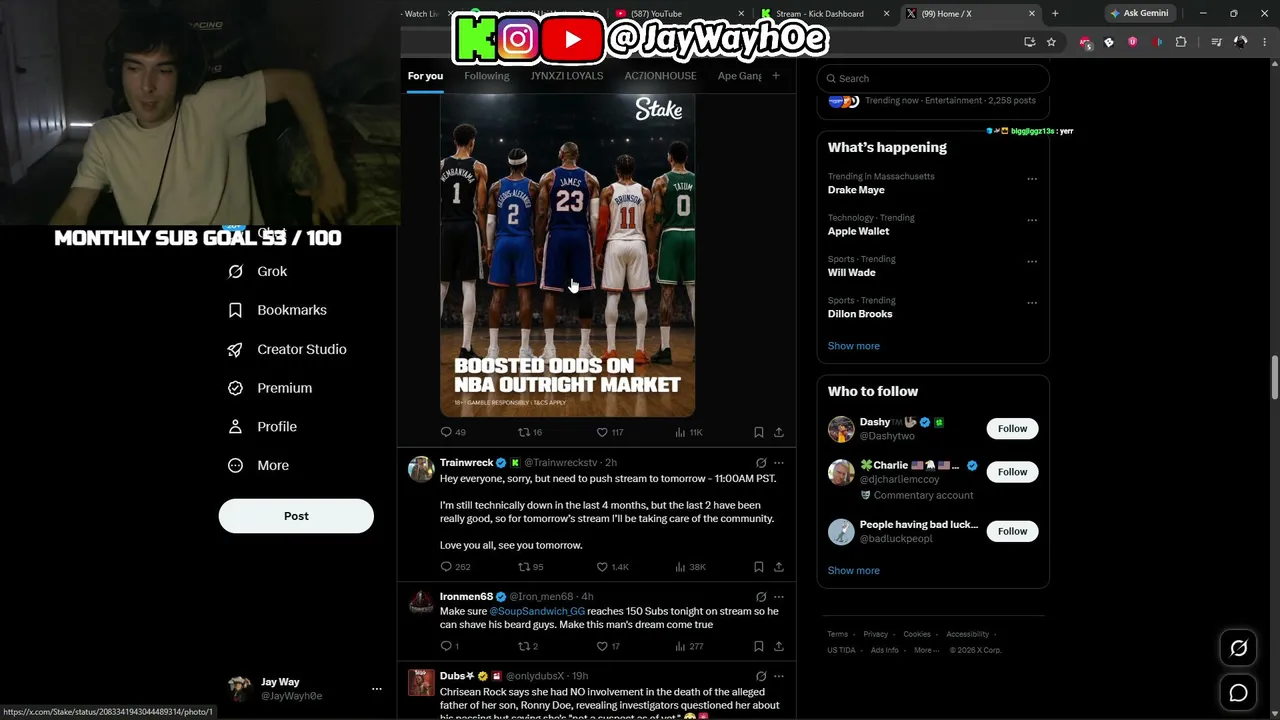Open the Privacy footer link
Screen dimensions: 1280x720
(876, 634)
